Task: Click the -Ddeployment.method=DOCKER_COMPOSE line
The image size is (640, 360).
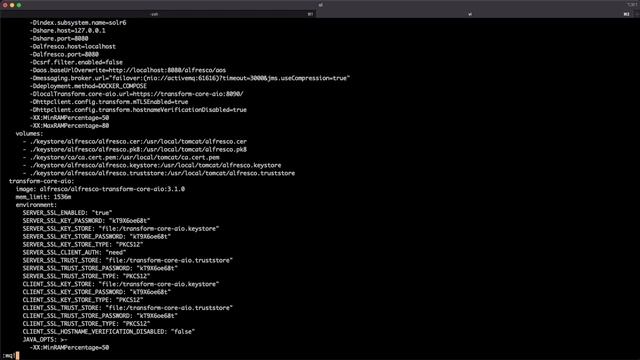Action: [88, 86]
